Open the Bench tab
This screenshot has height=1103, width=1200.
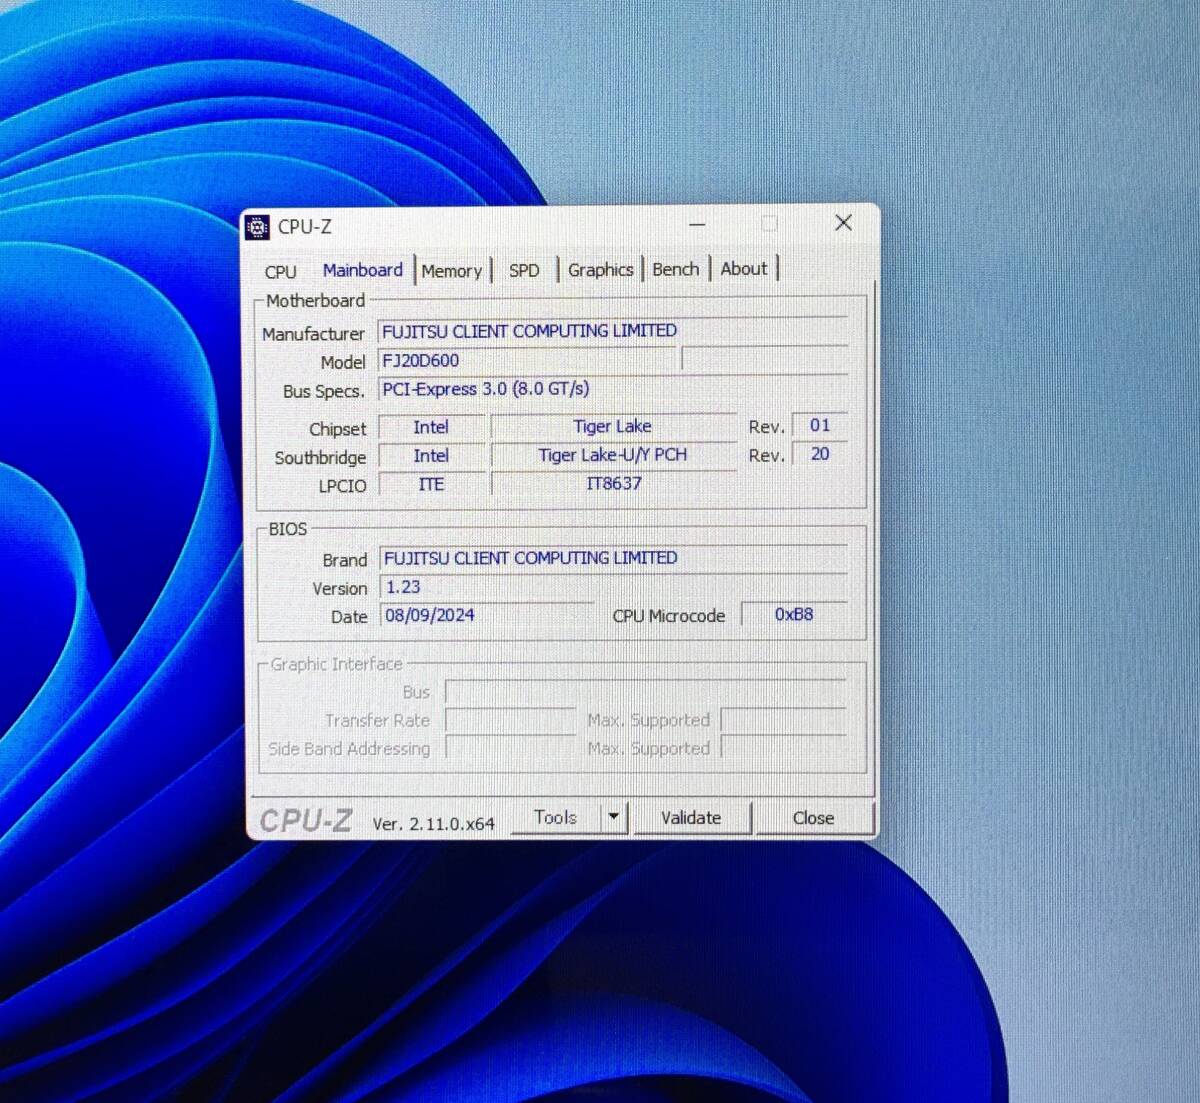[x=675, y=269]
